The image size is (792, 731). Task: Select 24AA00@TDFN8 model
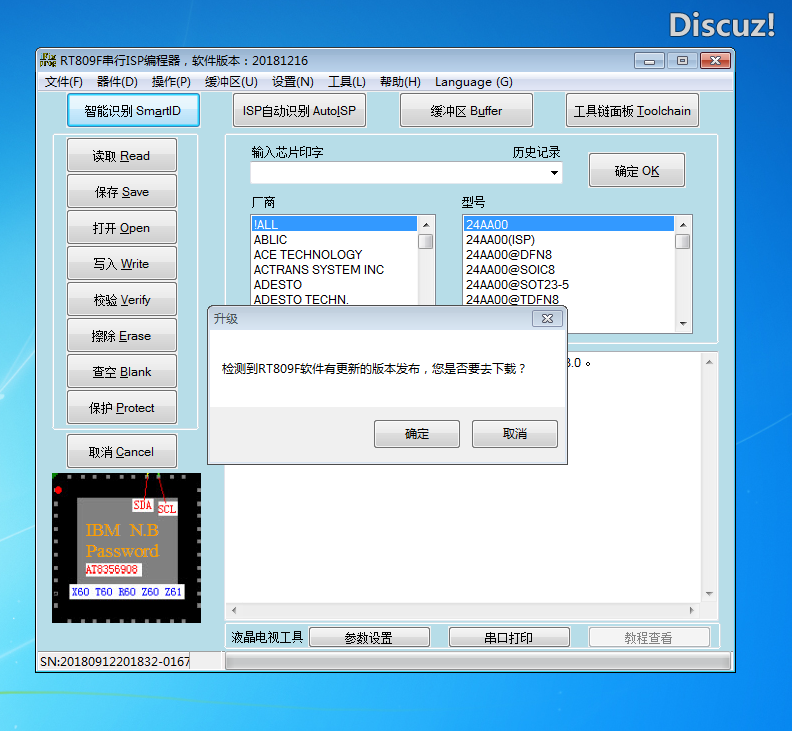point(569,299)
